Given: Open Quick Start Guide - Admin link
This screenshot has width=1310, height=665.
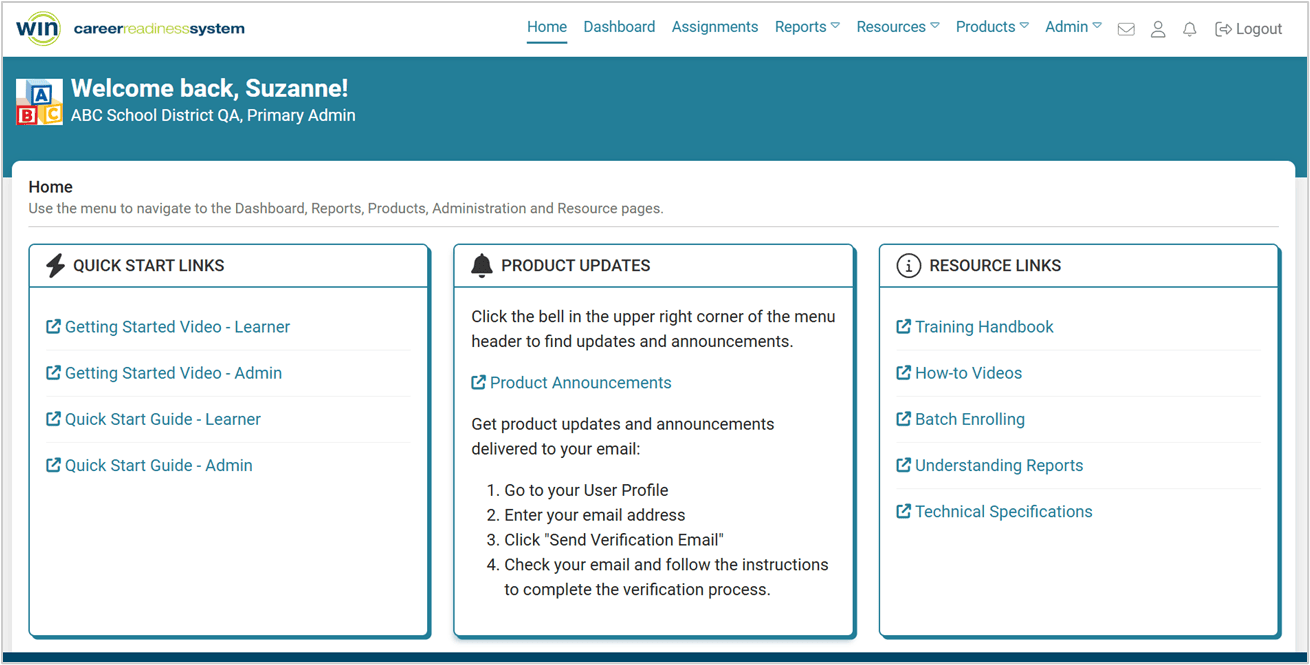Looking at the screenshot, I should (x=158, y=465).
